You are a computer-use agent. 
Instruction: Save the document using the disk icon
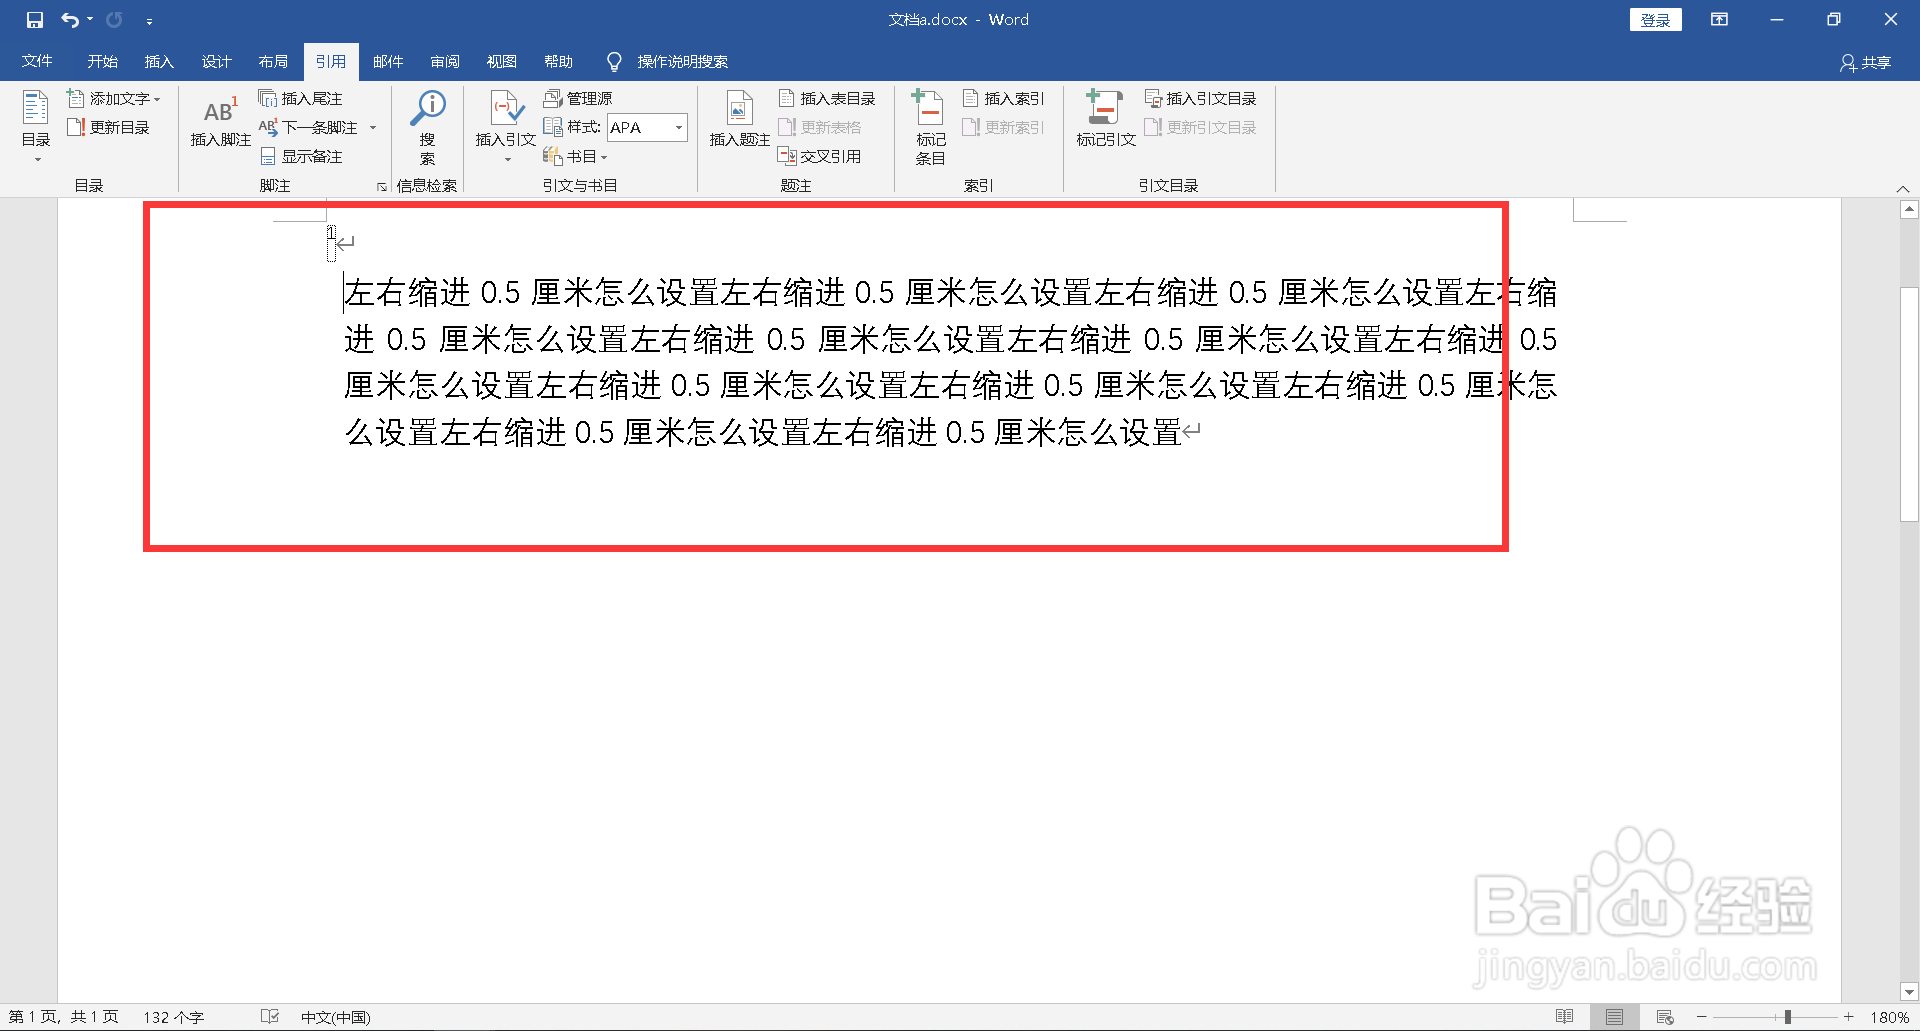35,20
